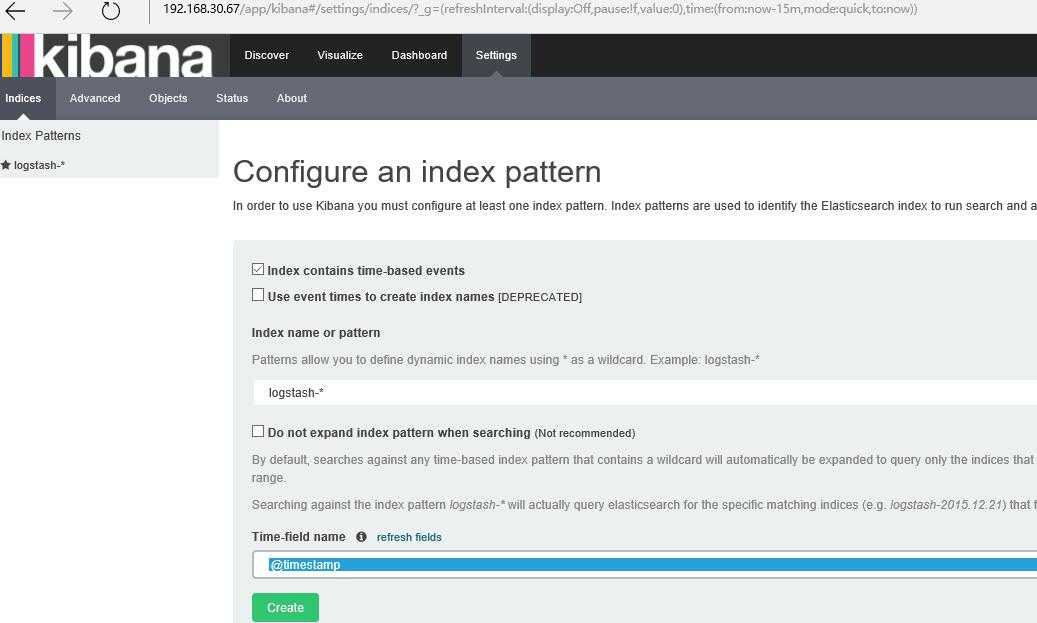Click the Index Patterns sidebar heading

point(41,136)
